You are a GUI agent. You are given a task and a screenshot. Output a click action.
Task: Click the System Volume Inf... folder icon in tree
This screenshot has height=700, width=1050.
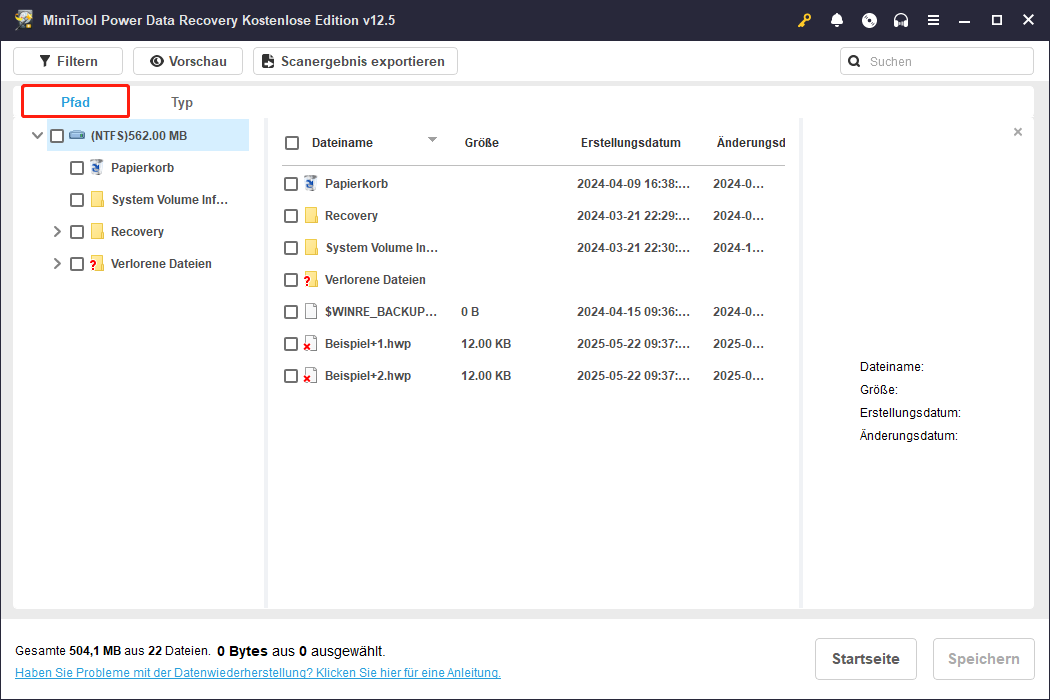pos(97,199)
